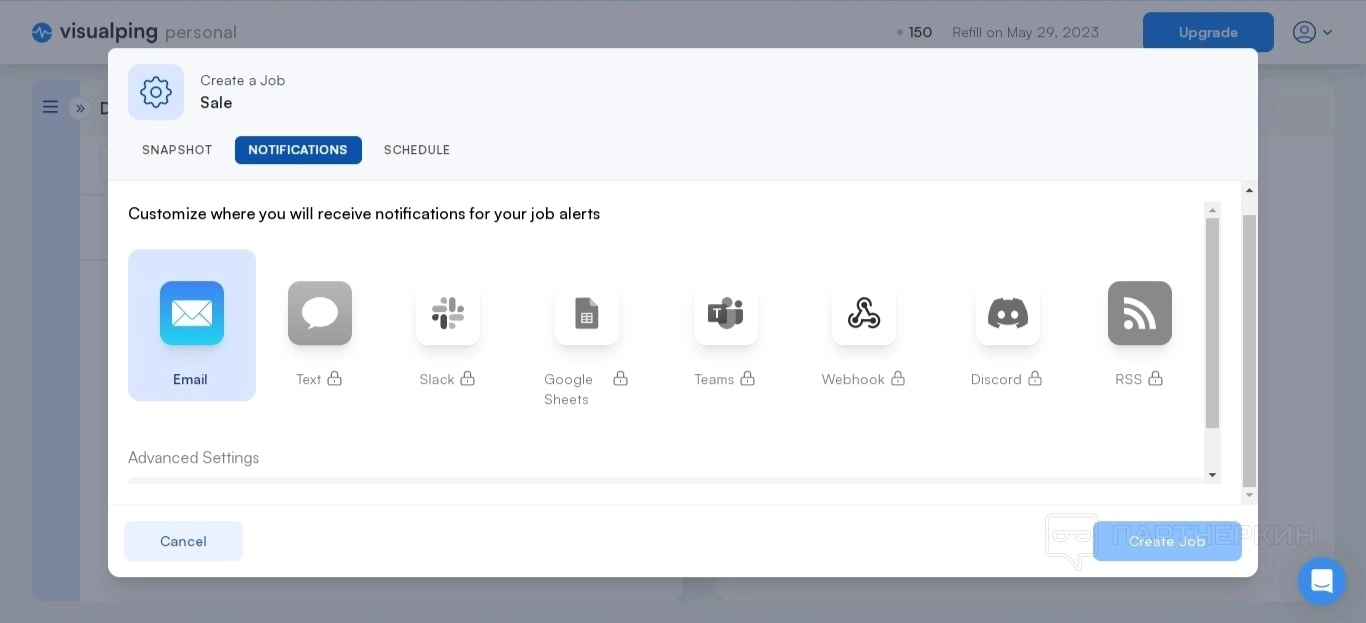This screenshot has width=1366, height=623.
Task: Click the lock icon beside Slack
Action: click(467, 378)
